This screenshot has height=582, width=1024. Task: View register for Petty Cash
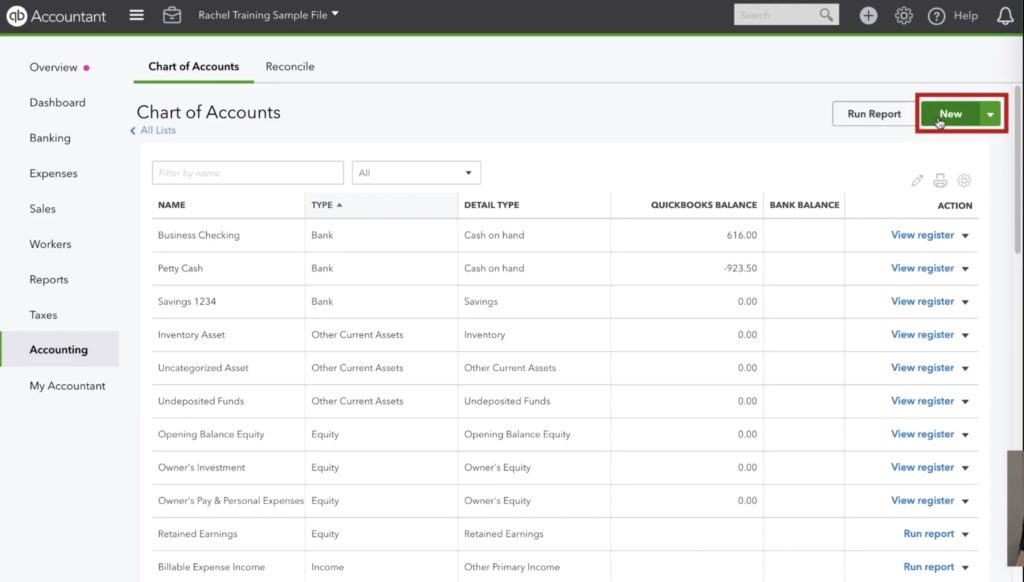922,268
